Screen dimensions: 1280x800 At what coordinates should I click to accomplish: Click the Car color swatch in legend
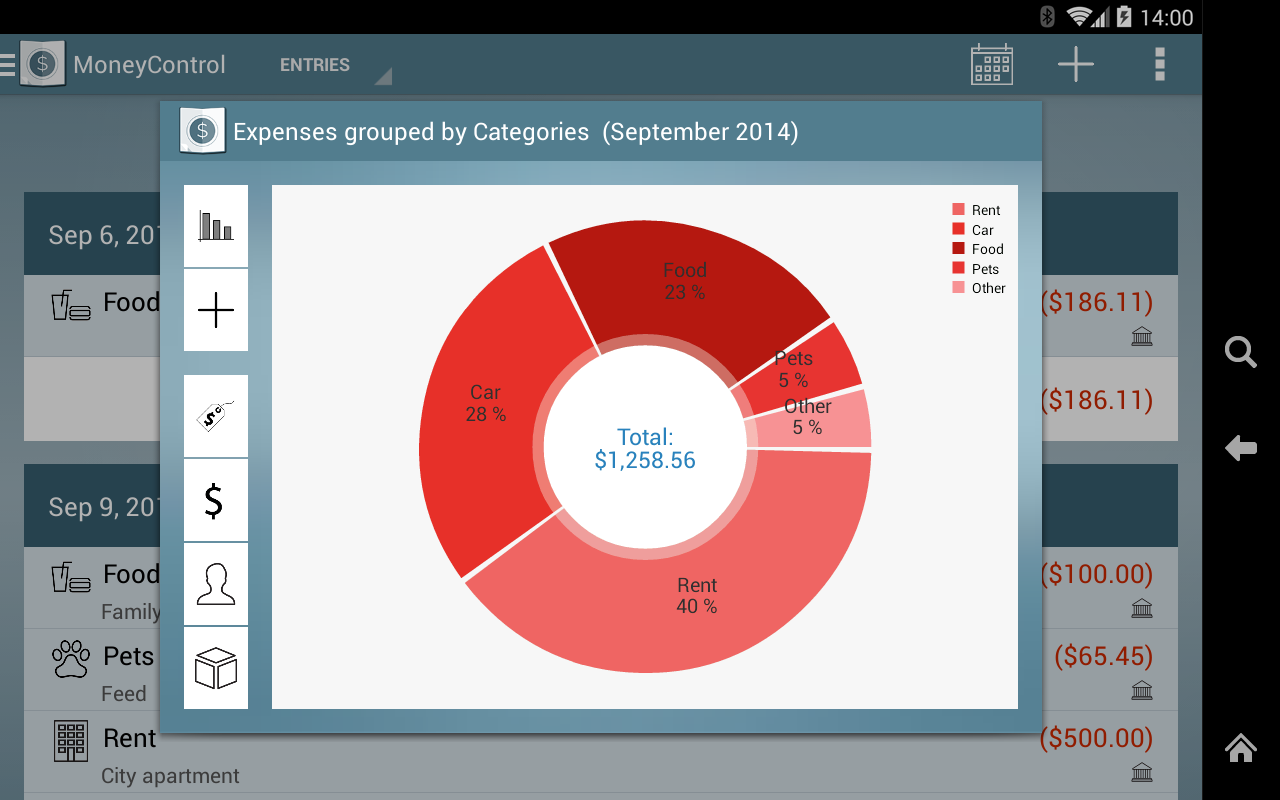click(958, 229)
